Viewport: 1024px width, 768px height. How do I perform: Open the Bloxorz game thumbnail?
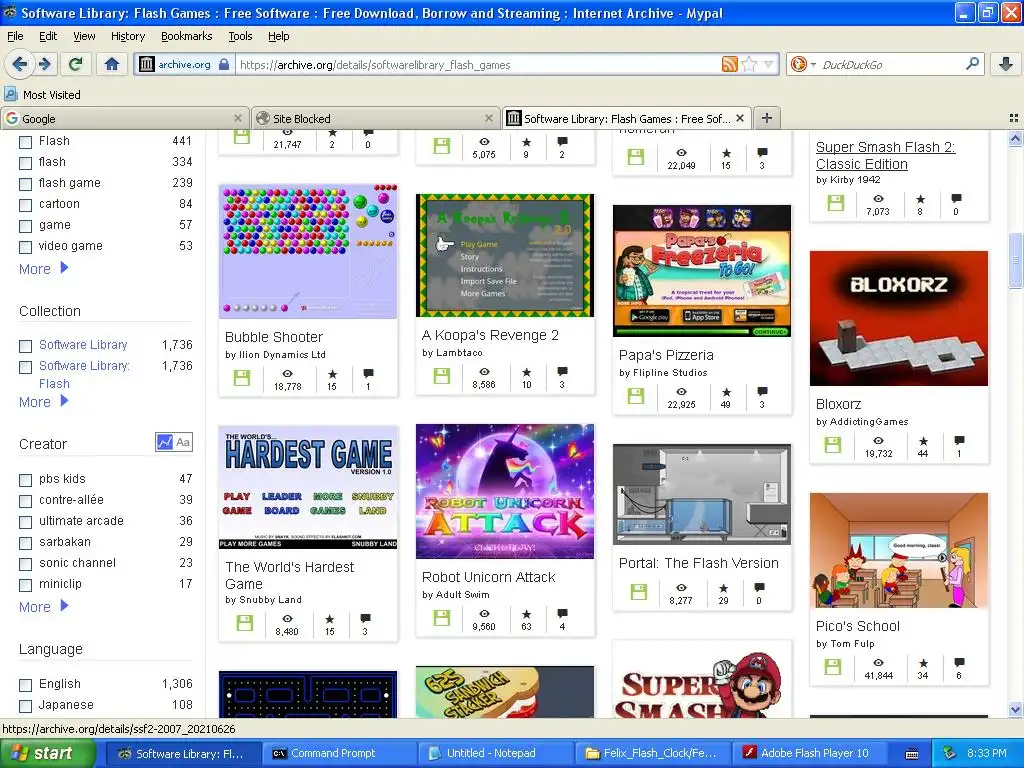point(899,318)
